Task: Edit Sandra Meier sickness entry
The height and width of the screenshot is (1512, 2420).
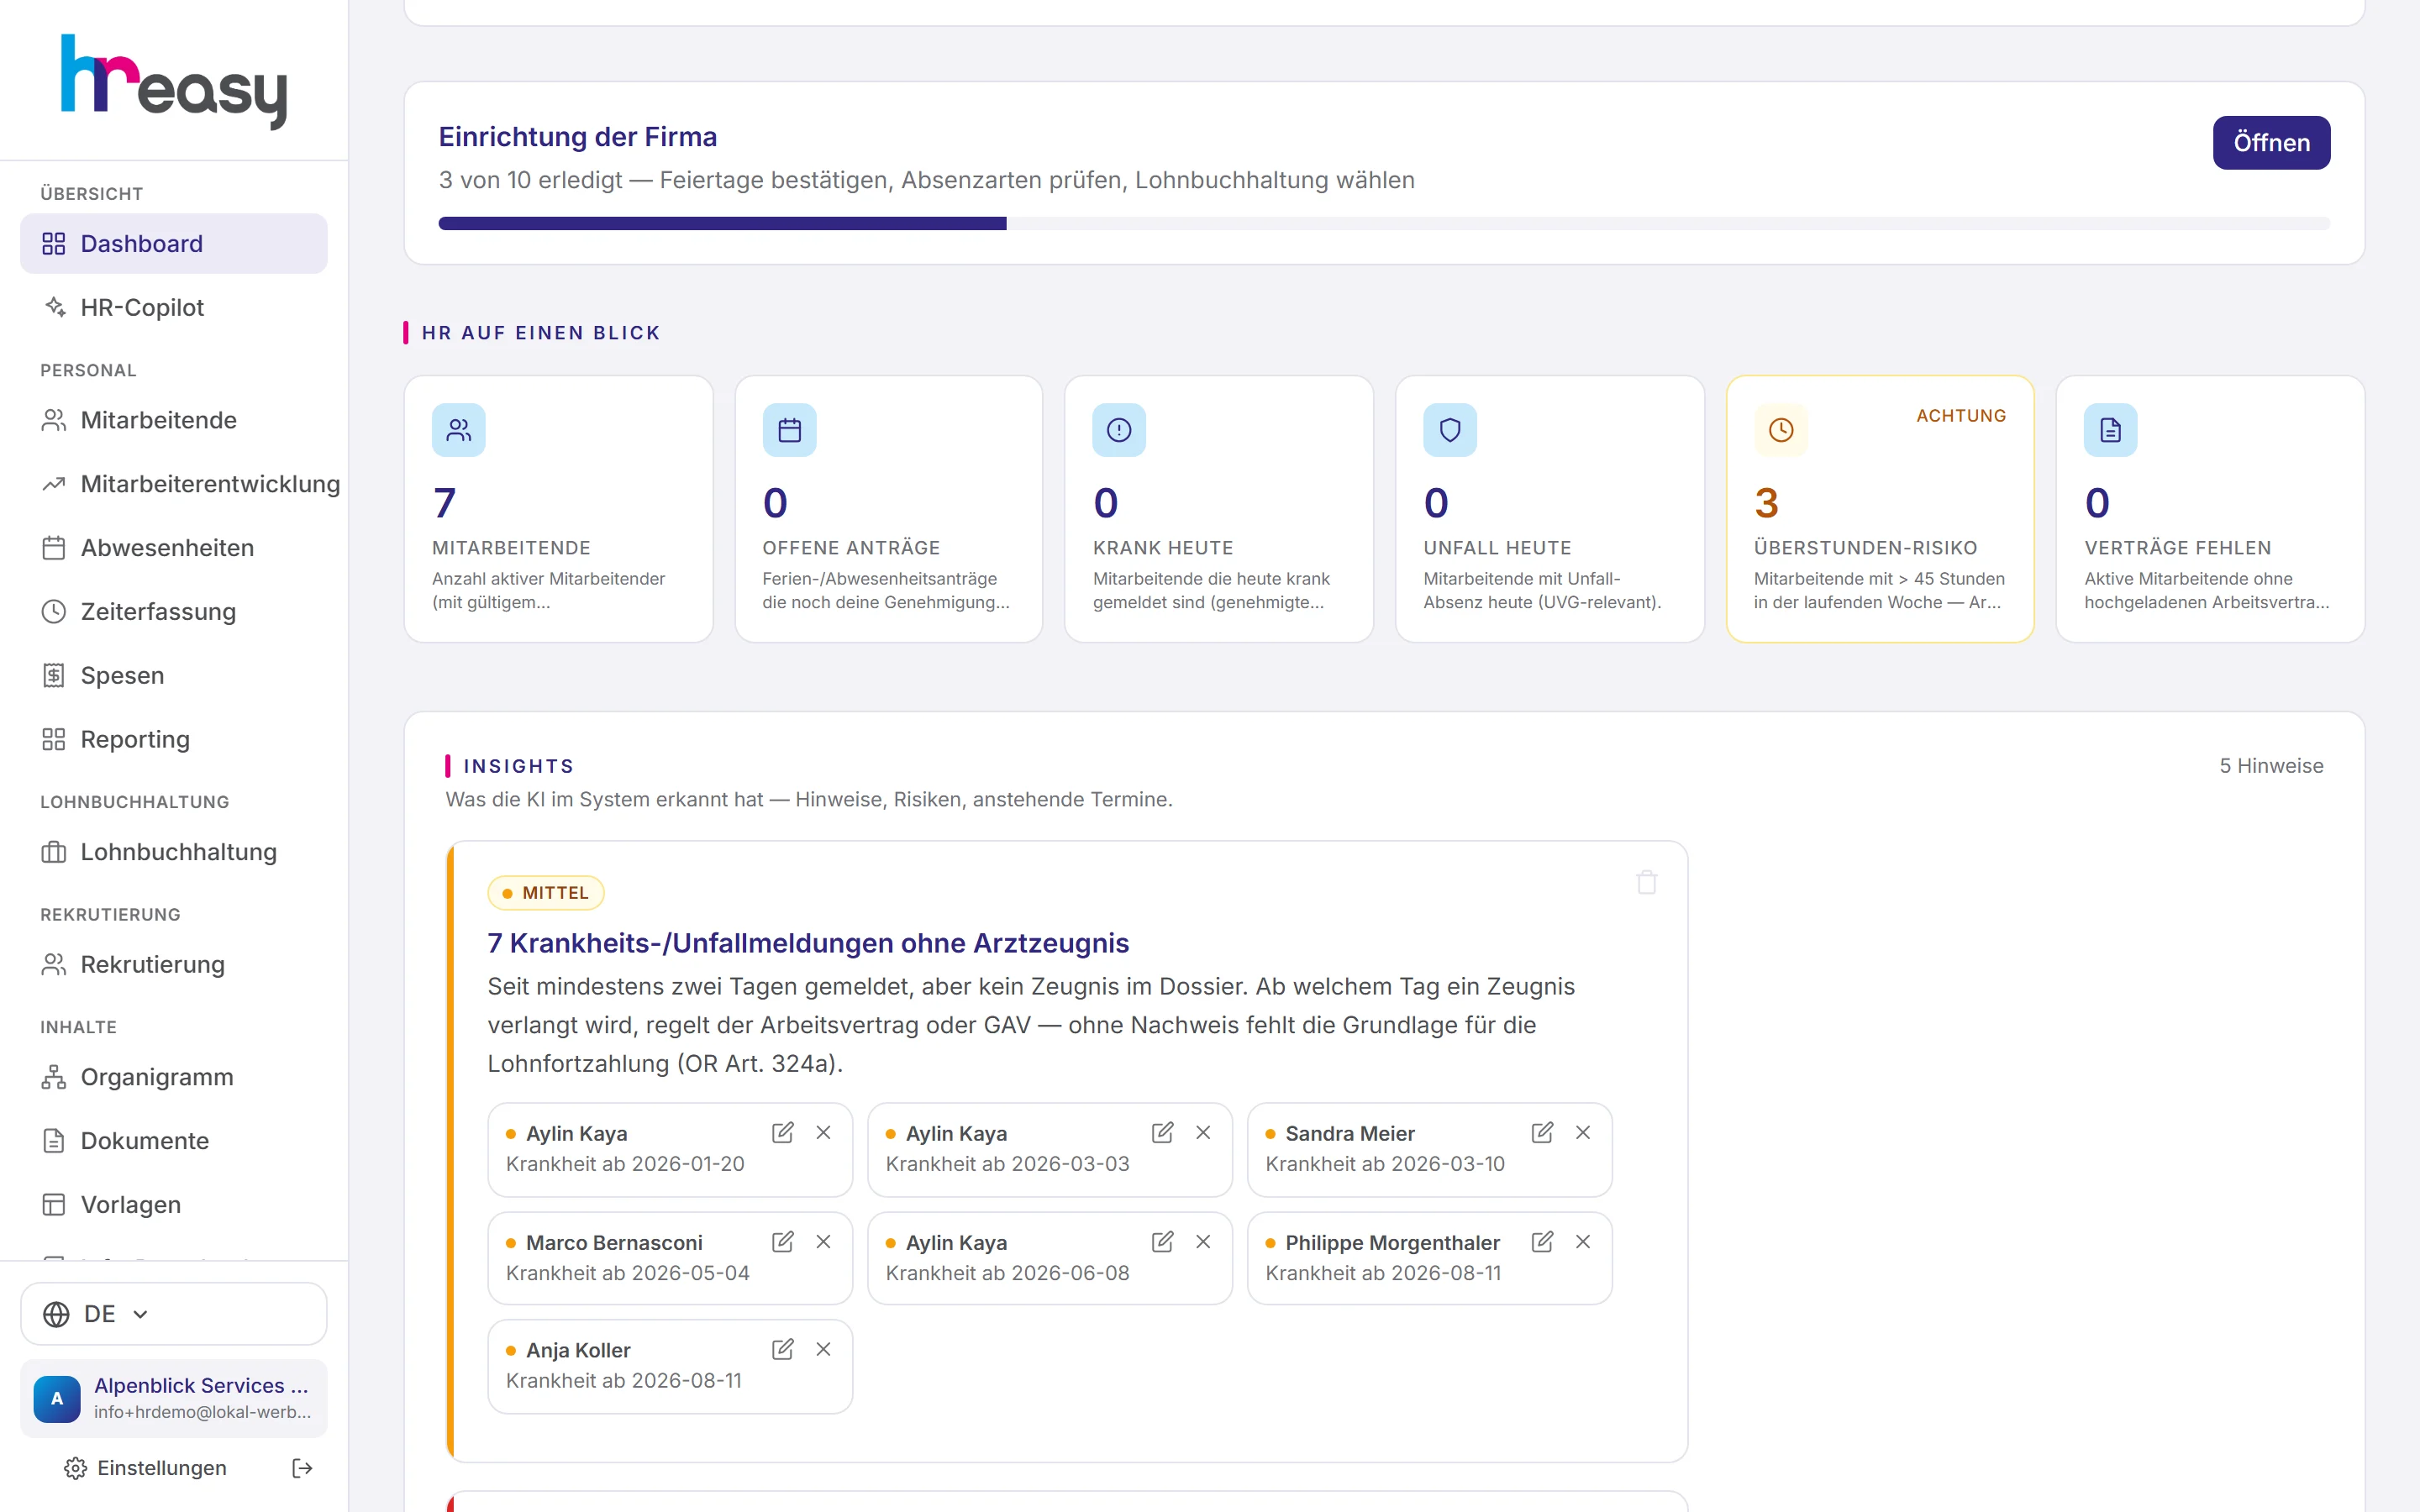Action: point(1542,1132)
